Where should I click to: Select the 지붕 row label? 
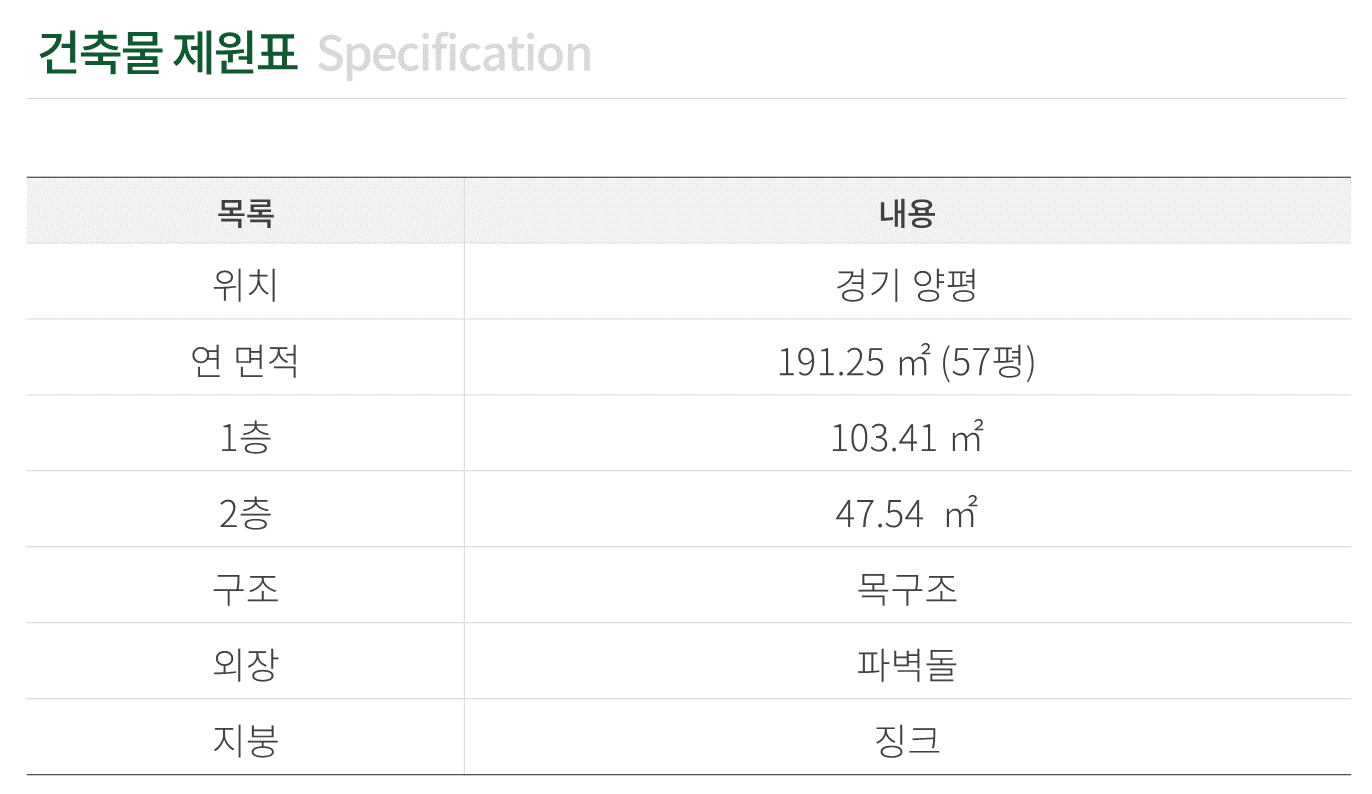pyautogui.click(x=245, y=741)
